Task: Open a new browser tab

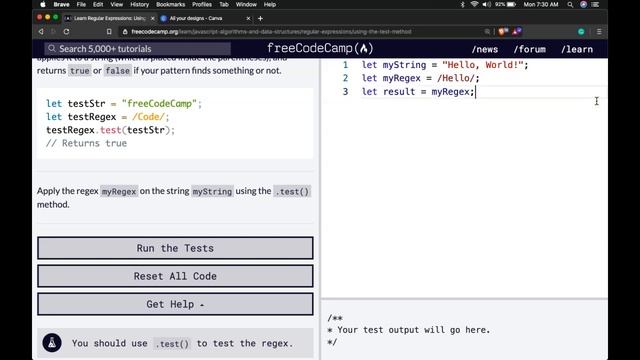Action: click(x=260, y=18)
